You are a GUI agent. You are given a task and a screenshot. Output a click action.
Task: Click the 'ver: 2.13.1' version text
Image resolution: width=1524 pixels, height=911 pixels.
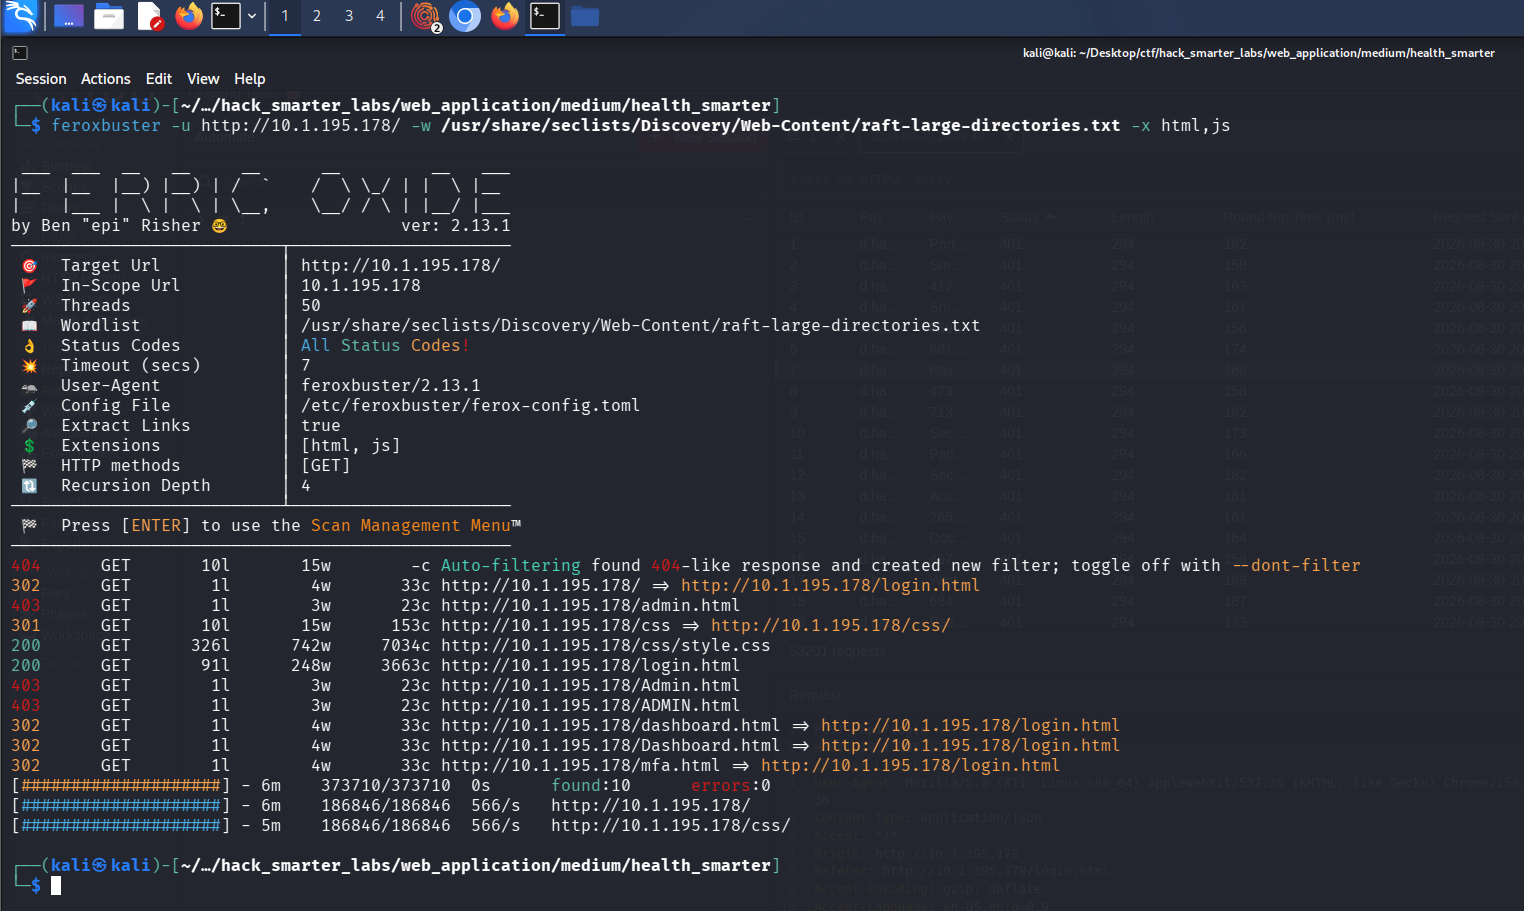tap(456, 225)
